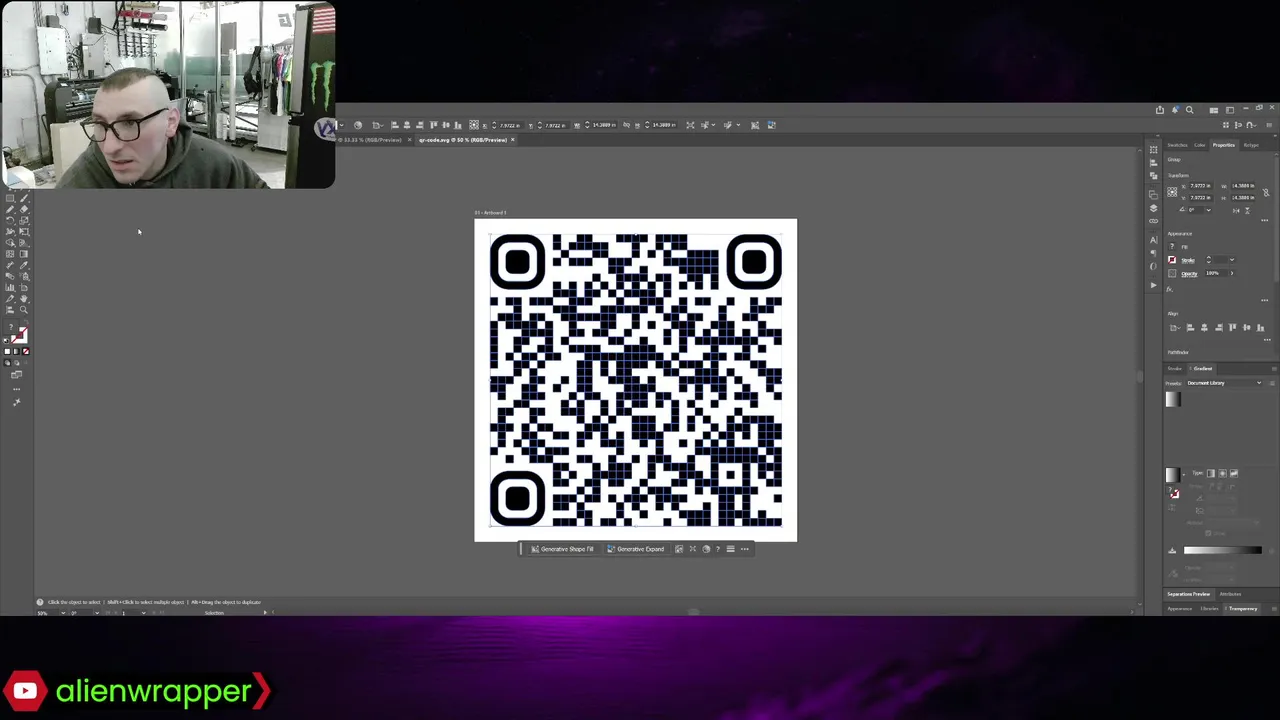Click horizontal align left in control bar
1280x720 pixels.
coord(395,125)
